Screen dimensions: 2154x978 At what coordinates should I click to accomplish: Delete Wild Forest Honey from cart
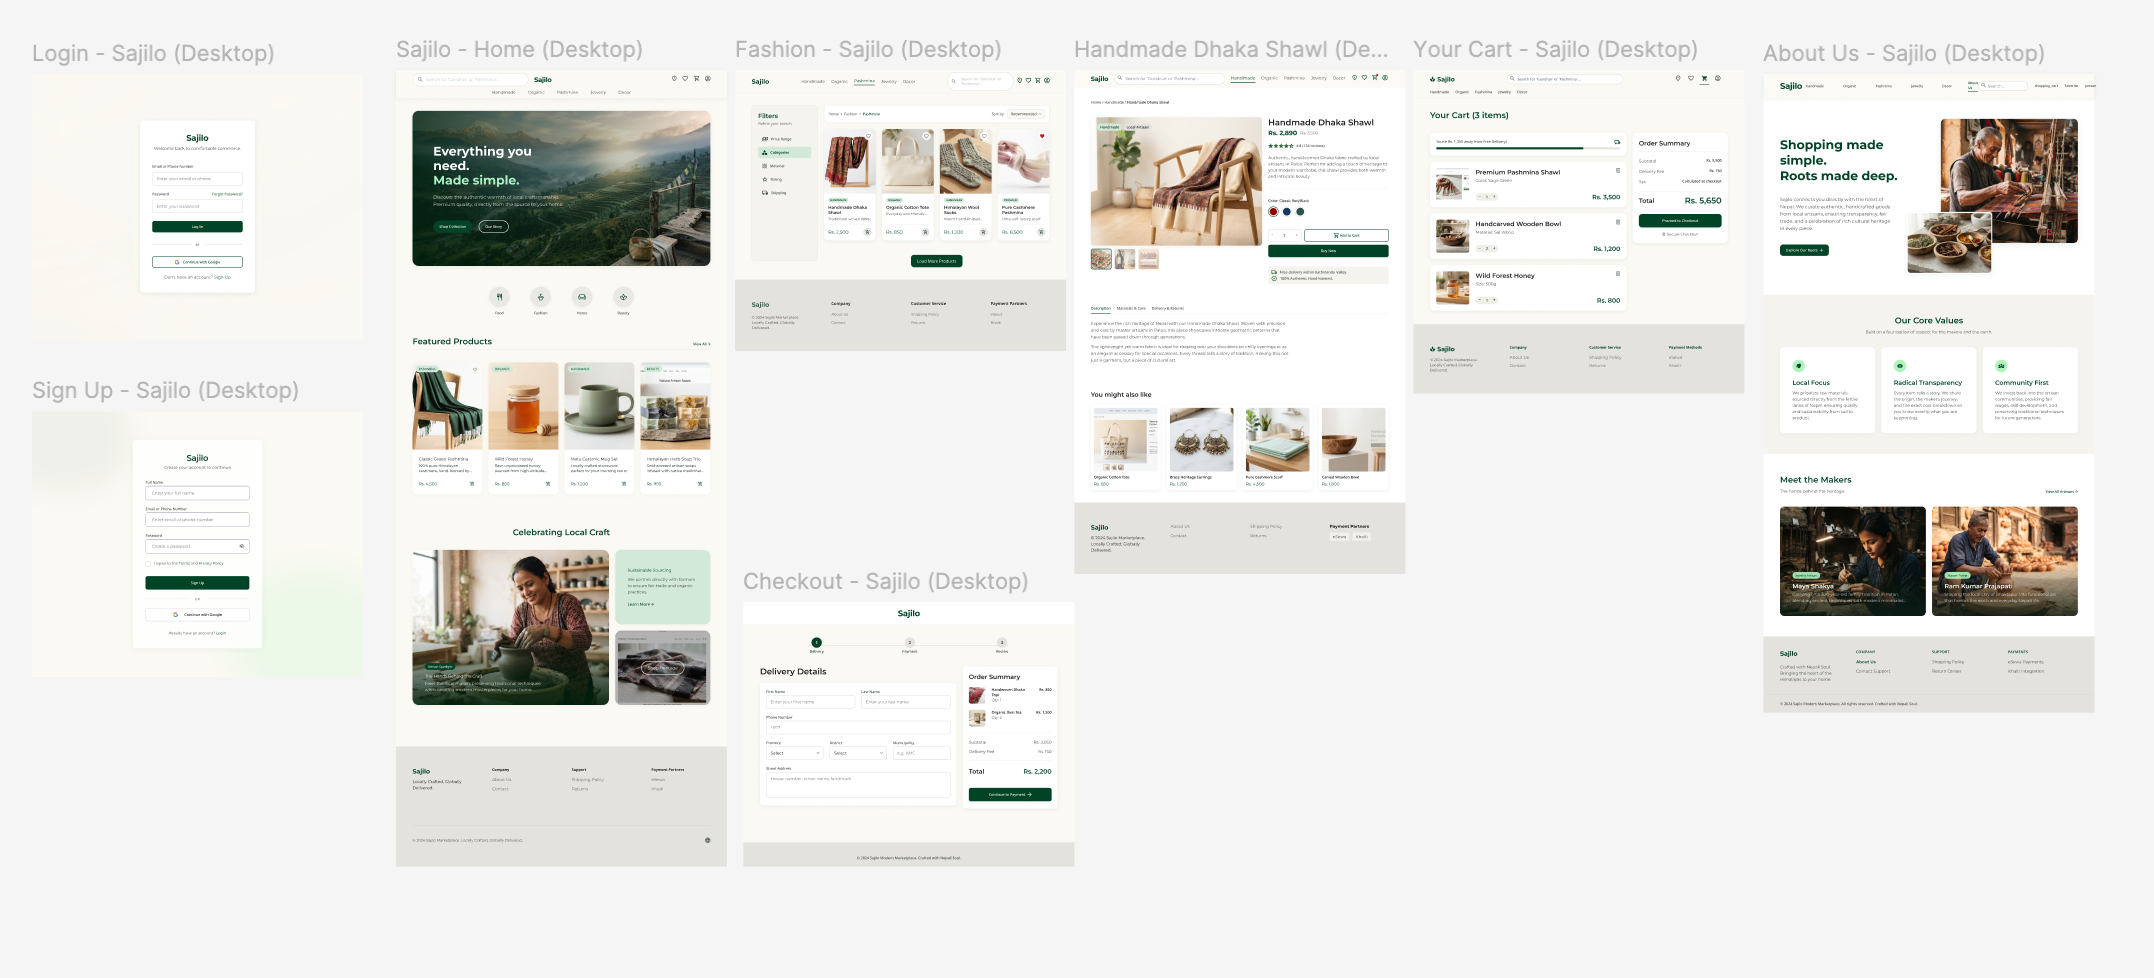[x=1618, y=274]
